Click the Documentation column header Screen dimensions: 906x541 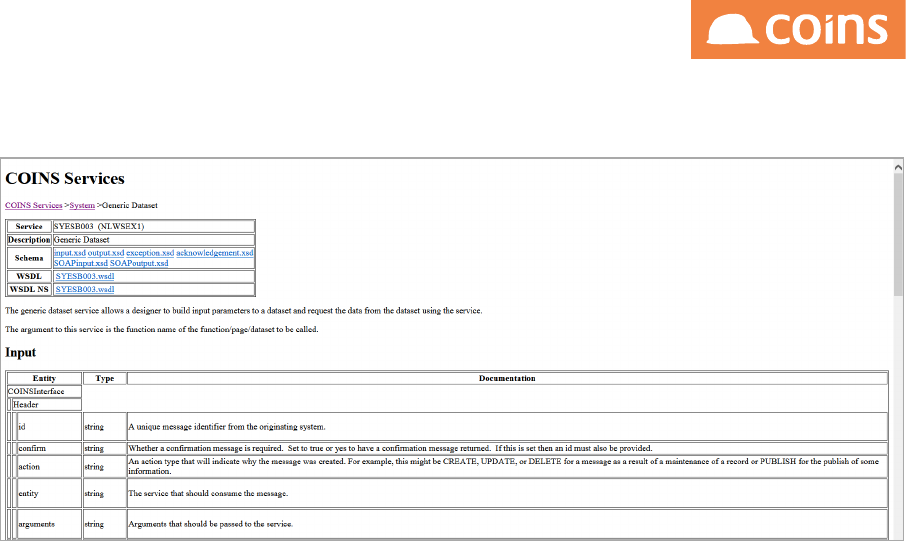tap(507, 378)
